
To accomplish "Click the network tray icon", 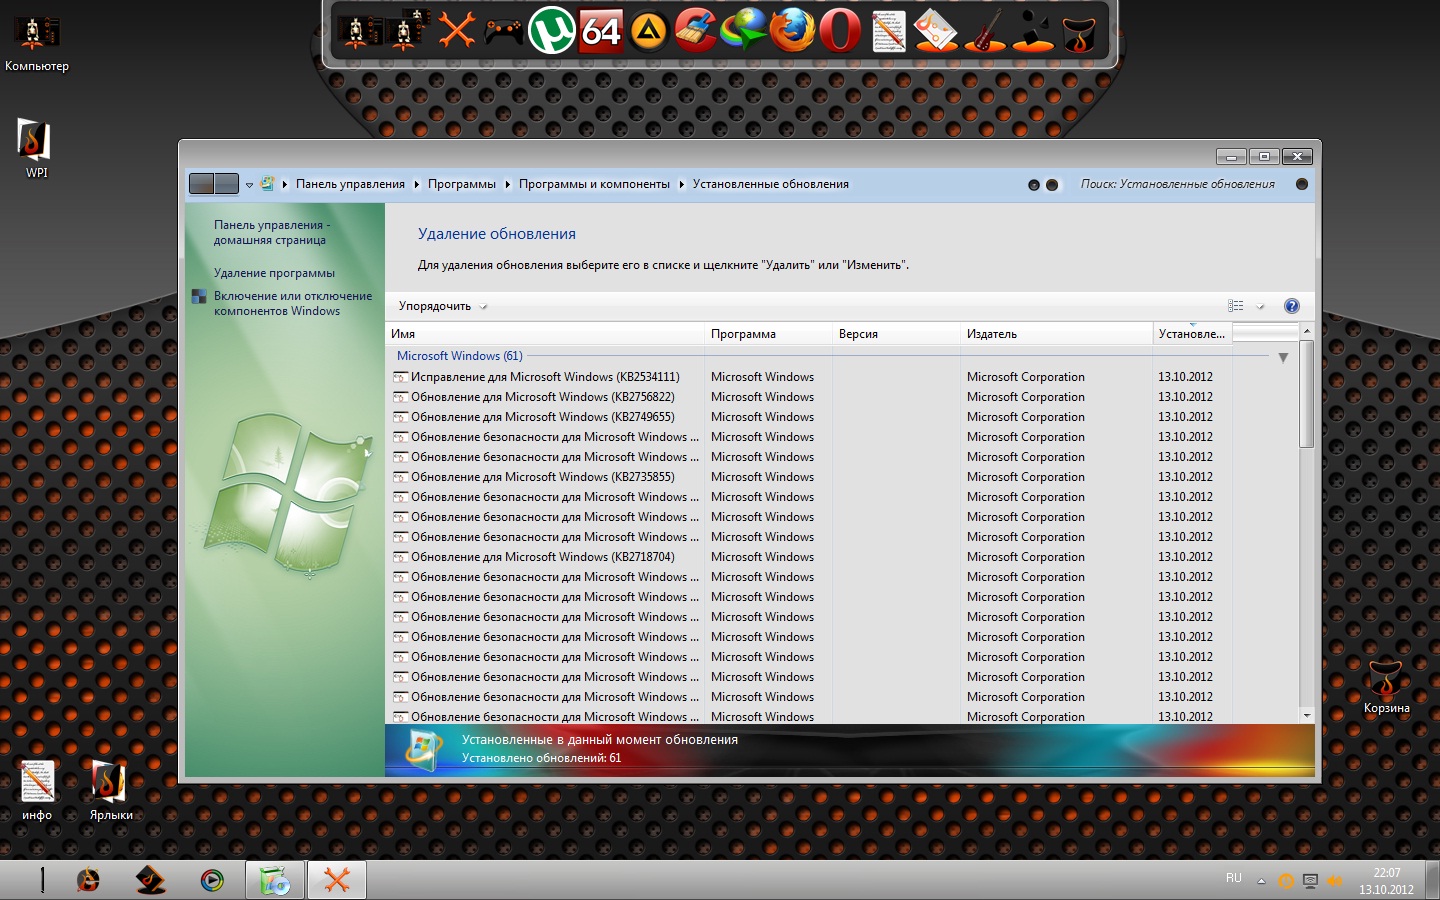I will click(1310, 881).
